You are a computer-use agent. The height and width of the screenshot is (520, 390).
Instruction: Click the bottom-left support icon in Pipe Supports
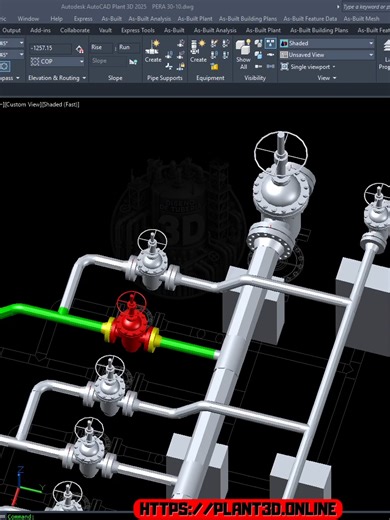pyautogui.click(x=169, y=66)
